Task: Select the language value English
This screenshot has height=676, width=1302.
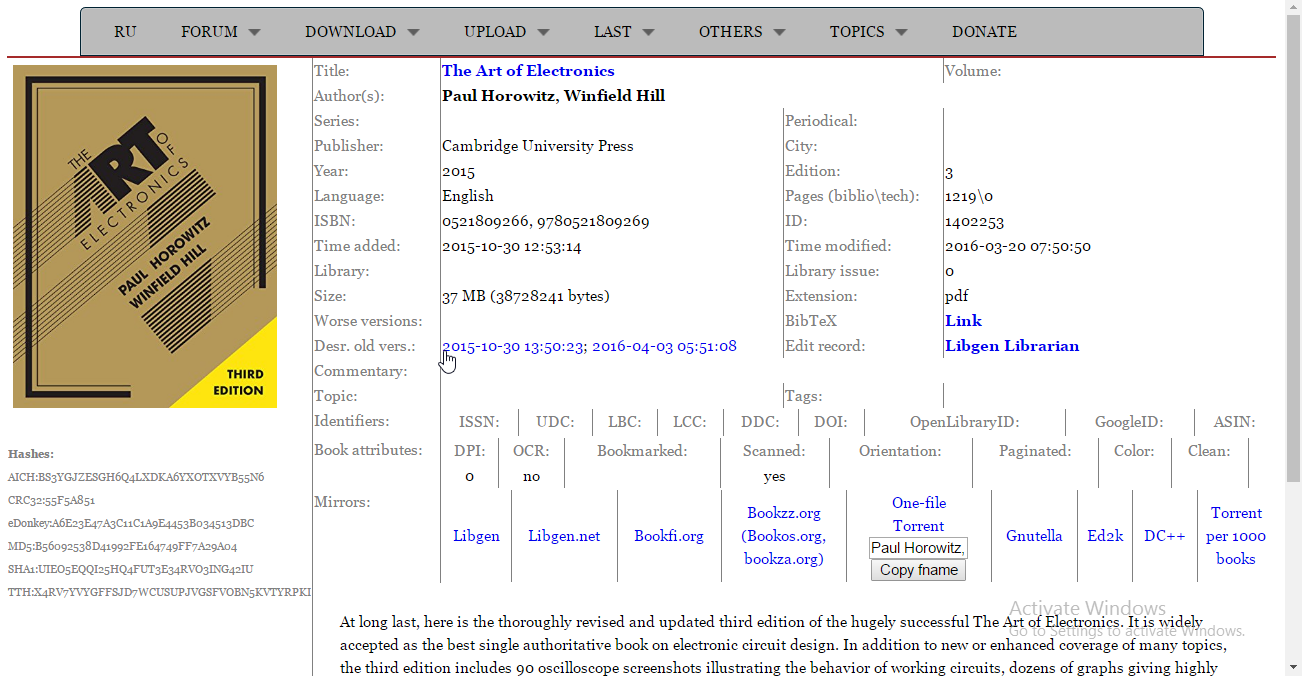Action: pos(468,196)
